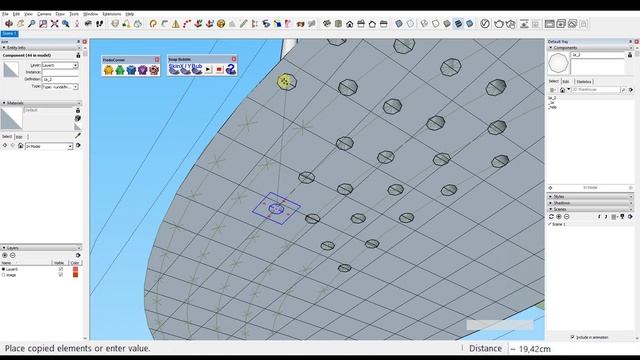Click the orange globe toolbar icon
Viewport: 640px width, 360px height.
[x=221, y=24]
